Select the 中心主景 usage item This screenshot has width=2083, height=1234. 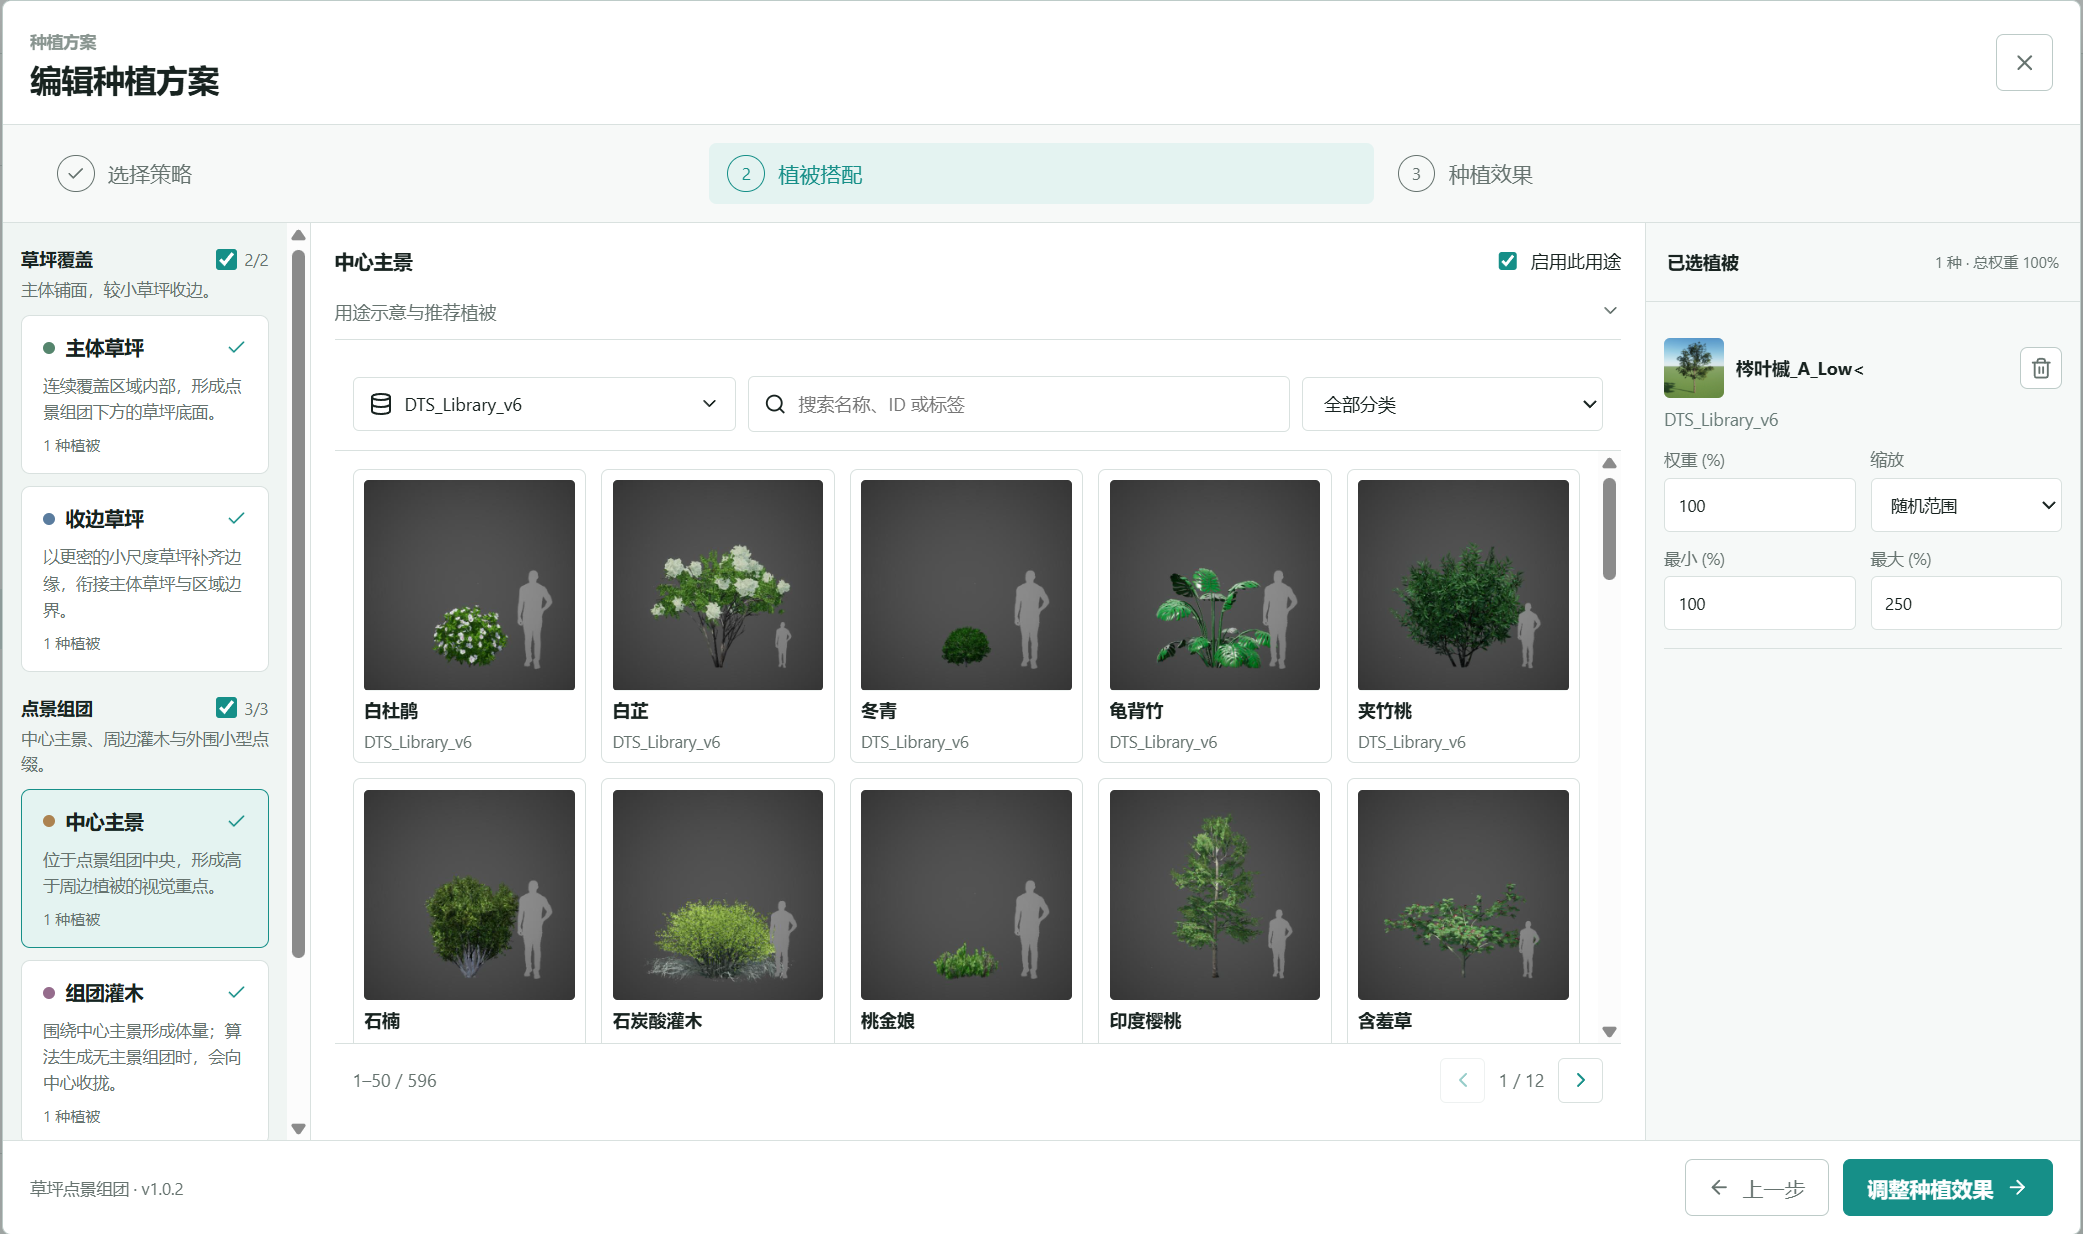(145, 868)
